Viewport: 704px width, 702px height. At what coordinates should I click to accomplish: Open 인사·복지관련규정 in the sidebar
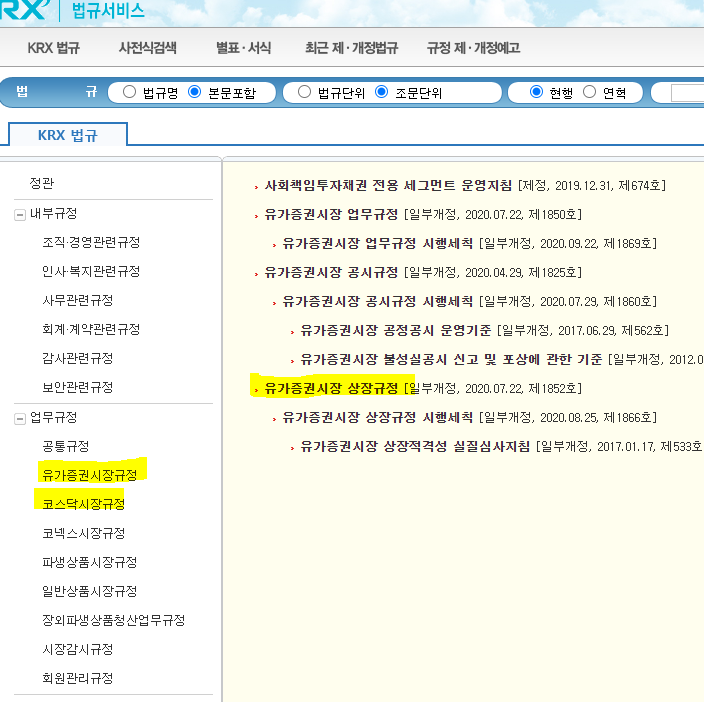click(x=91, y=271)
